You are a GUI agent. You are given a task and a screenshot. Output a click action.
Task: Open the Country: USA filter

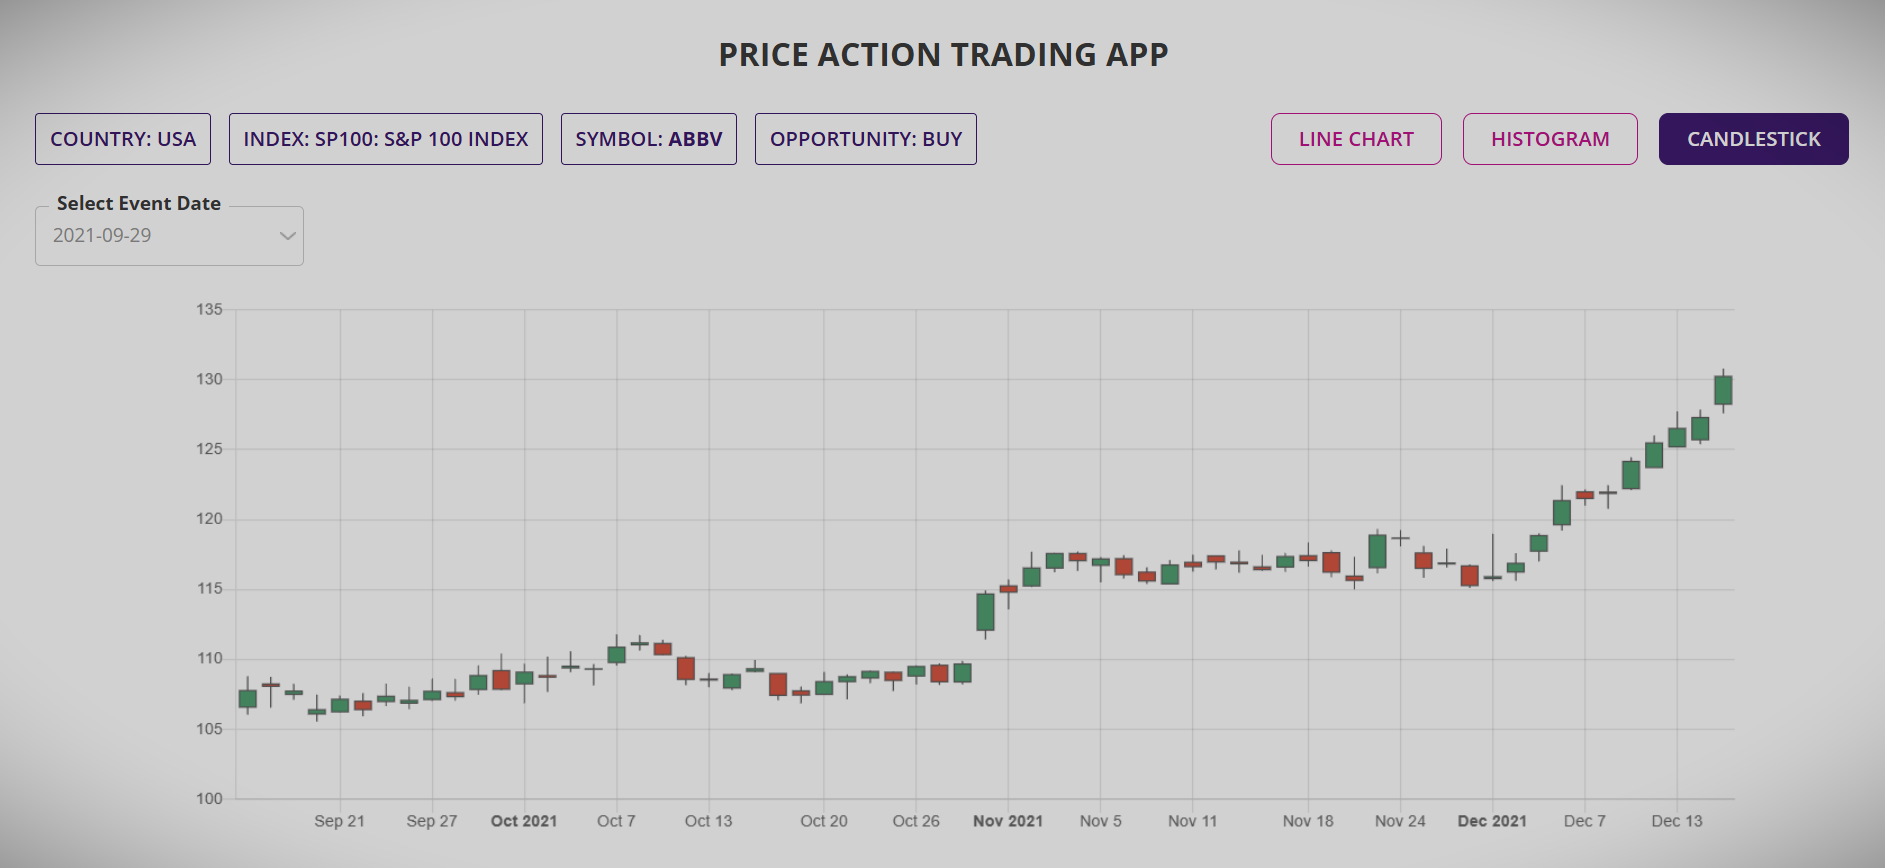[x=122, y=139]
